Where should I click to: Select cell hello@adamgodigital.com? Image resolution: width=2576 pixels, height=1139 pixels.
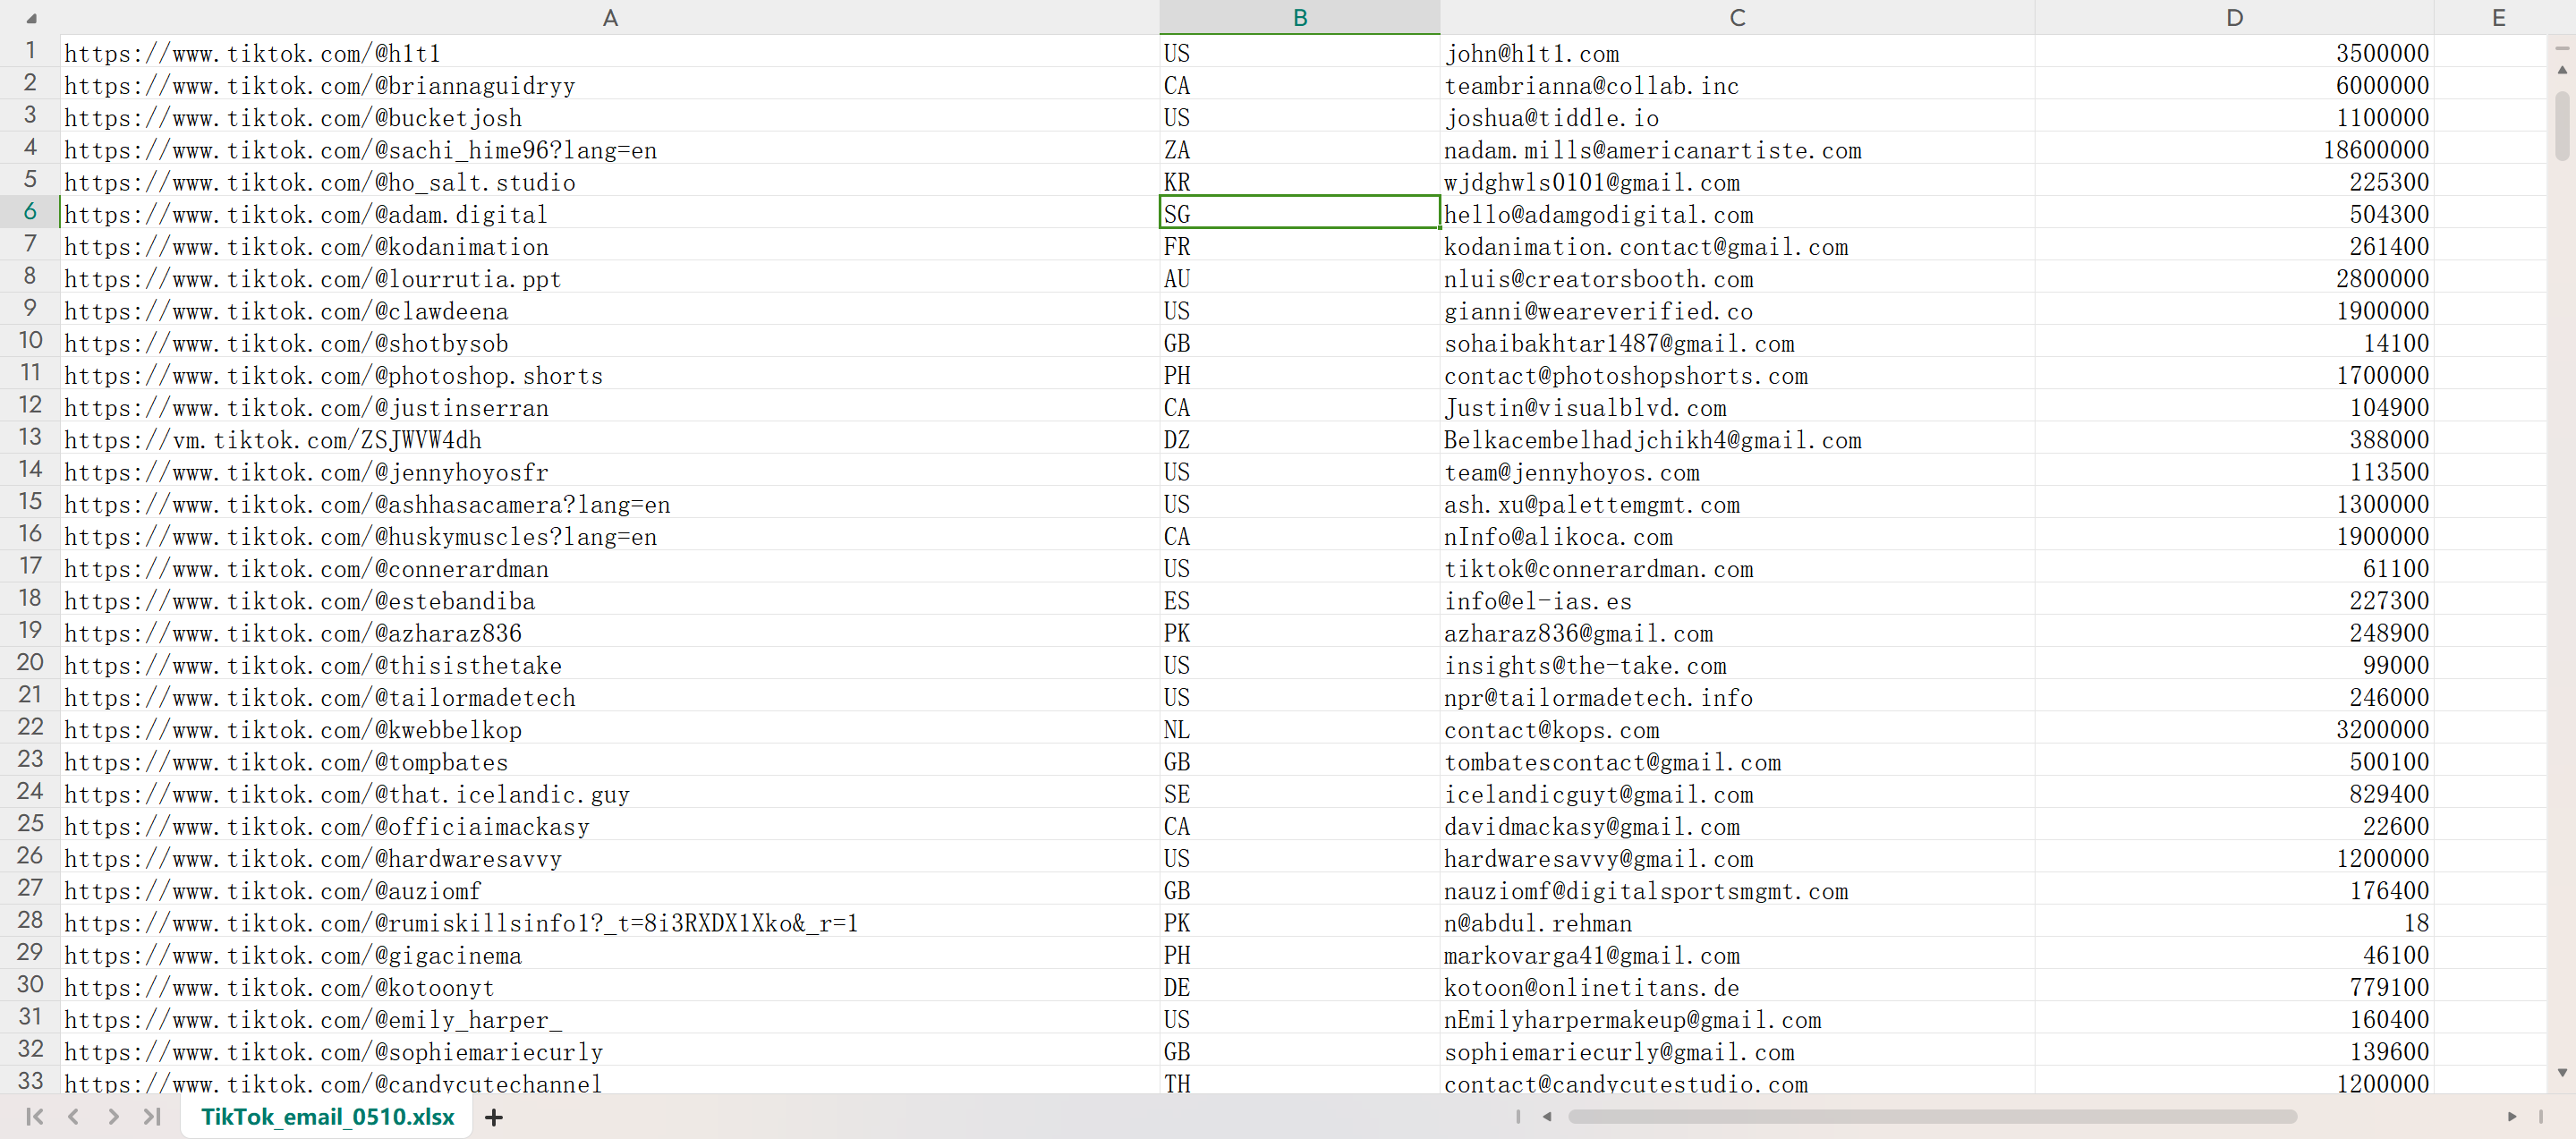1737,213
